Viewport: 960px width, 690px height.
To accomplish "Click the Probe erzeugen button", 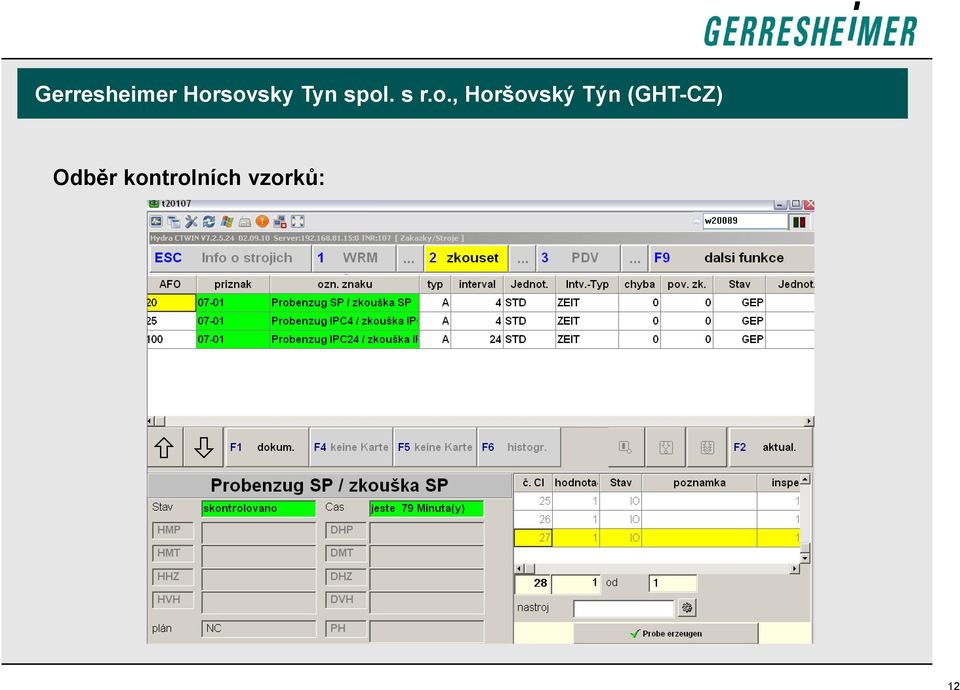I will pos(666,634).
